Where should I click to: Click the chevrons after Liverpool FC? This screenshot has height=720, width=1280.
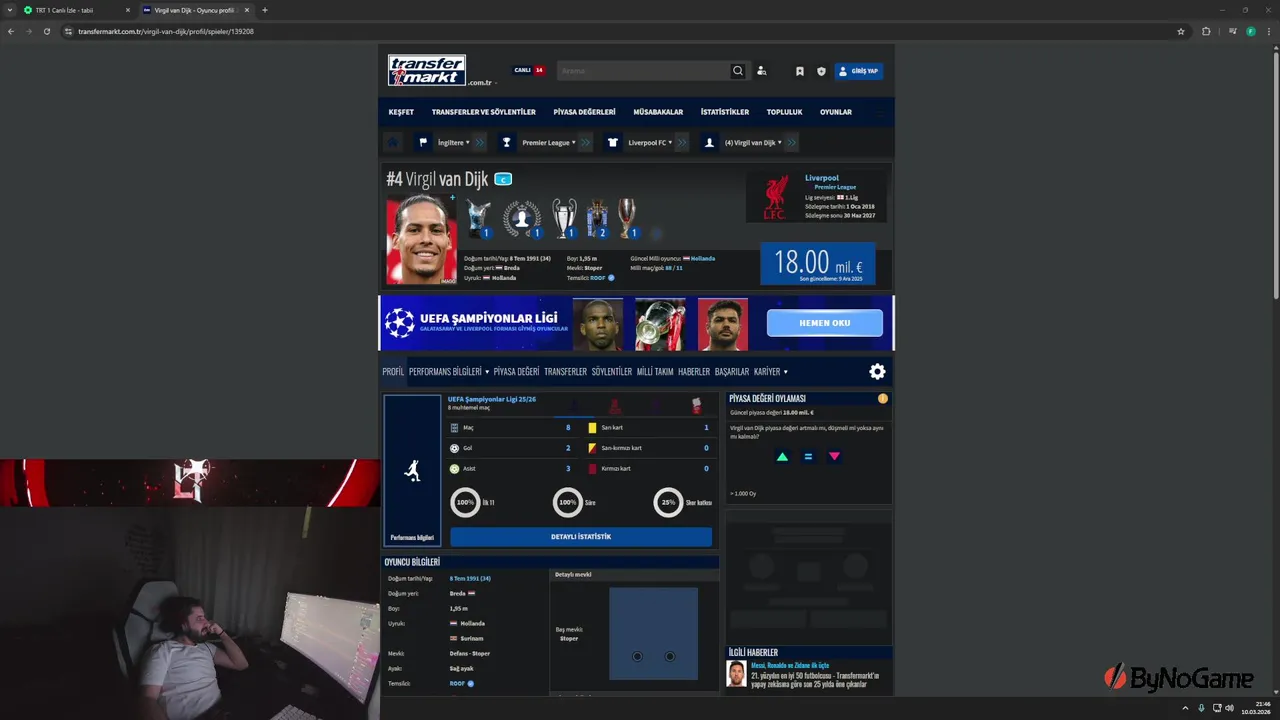tap(682, 142)
